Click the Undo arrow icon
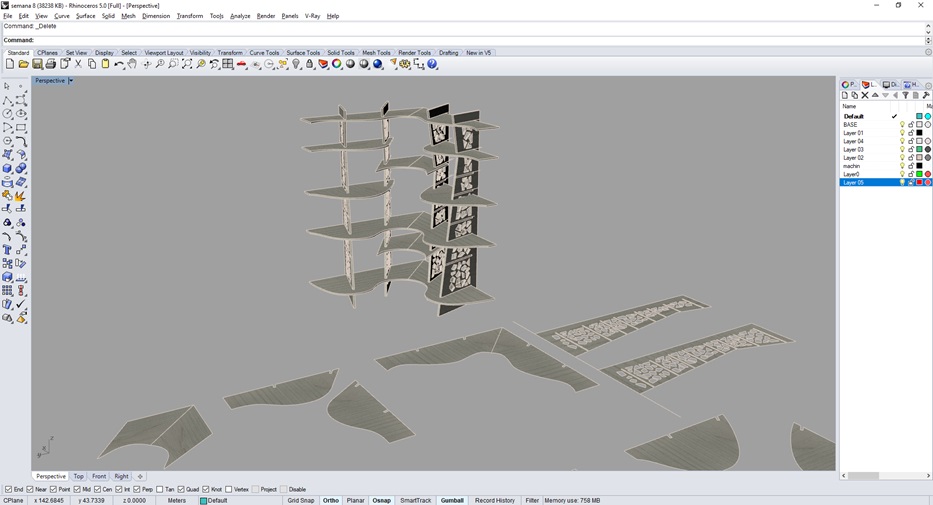 click(x=119, y=64)
